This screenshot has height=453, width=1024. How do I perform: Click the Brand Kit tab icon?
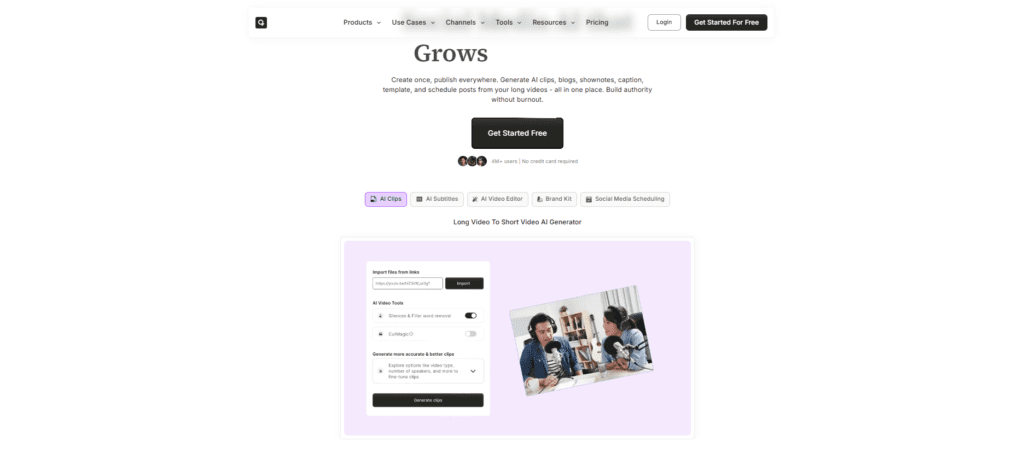539,199
